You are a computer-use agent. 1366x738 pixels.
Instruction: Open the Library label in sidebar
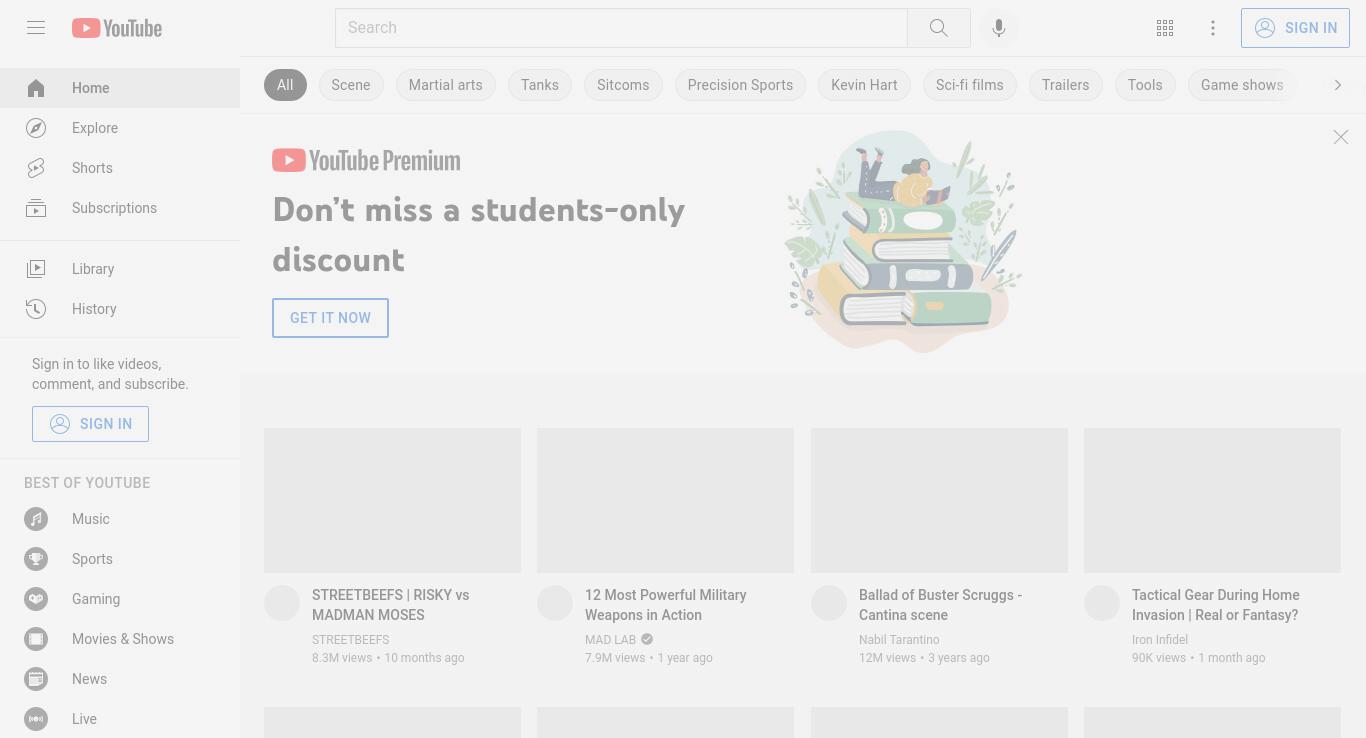coord(93,269)
